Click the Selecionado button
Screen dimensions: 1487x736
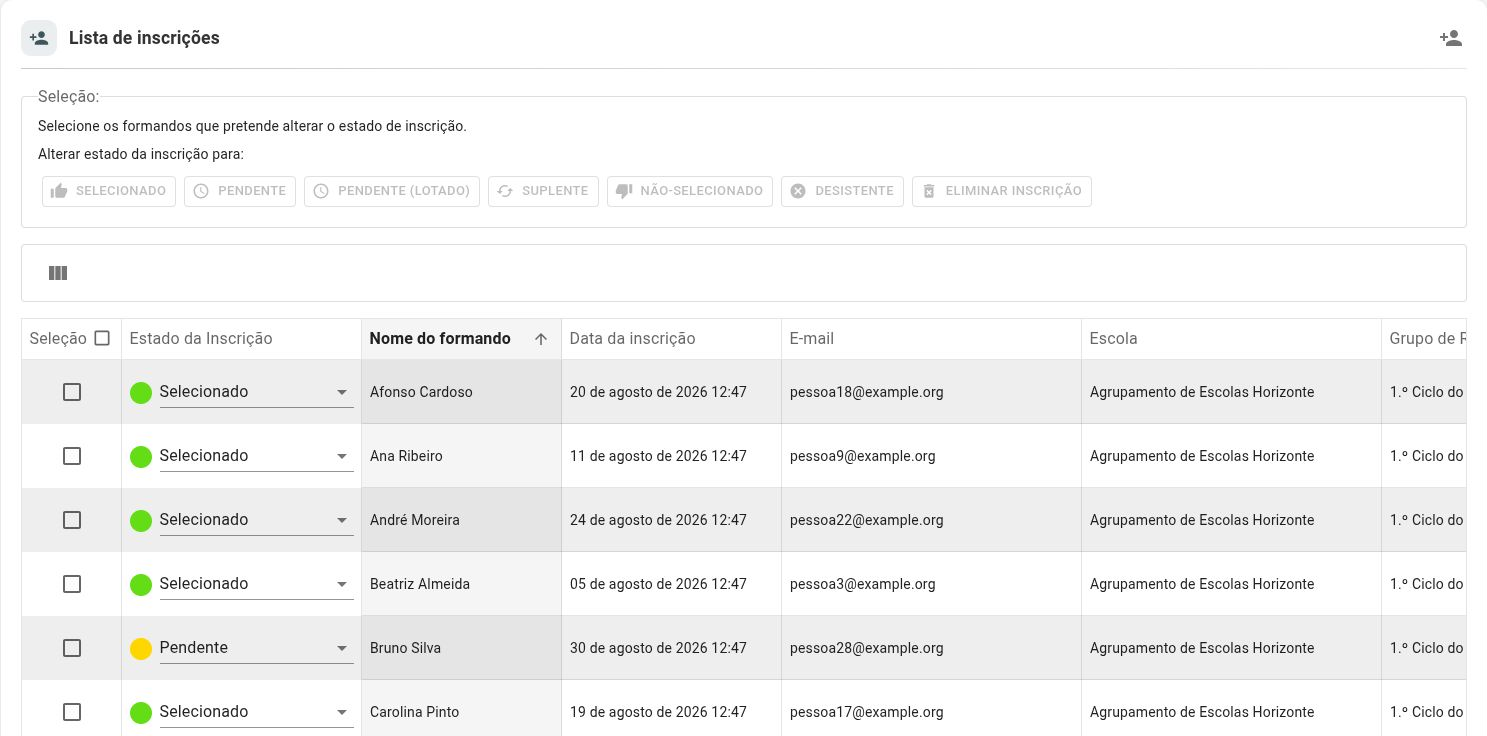click(109, 191)
